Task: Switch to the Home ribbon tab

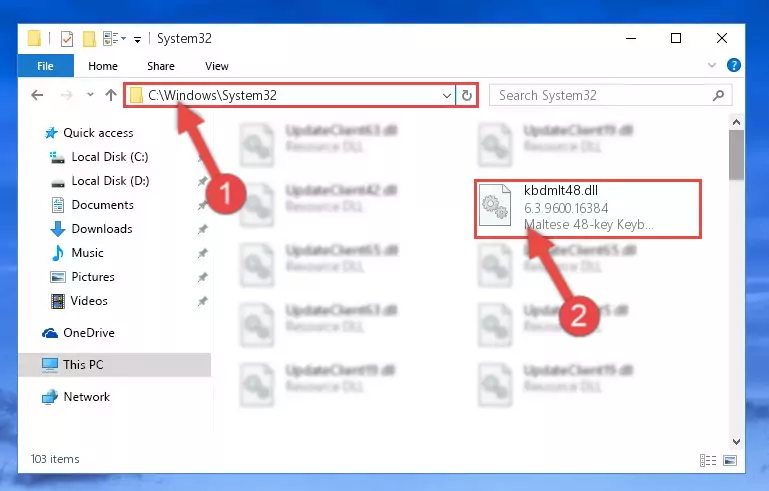Action: [x=103, y=66]
